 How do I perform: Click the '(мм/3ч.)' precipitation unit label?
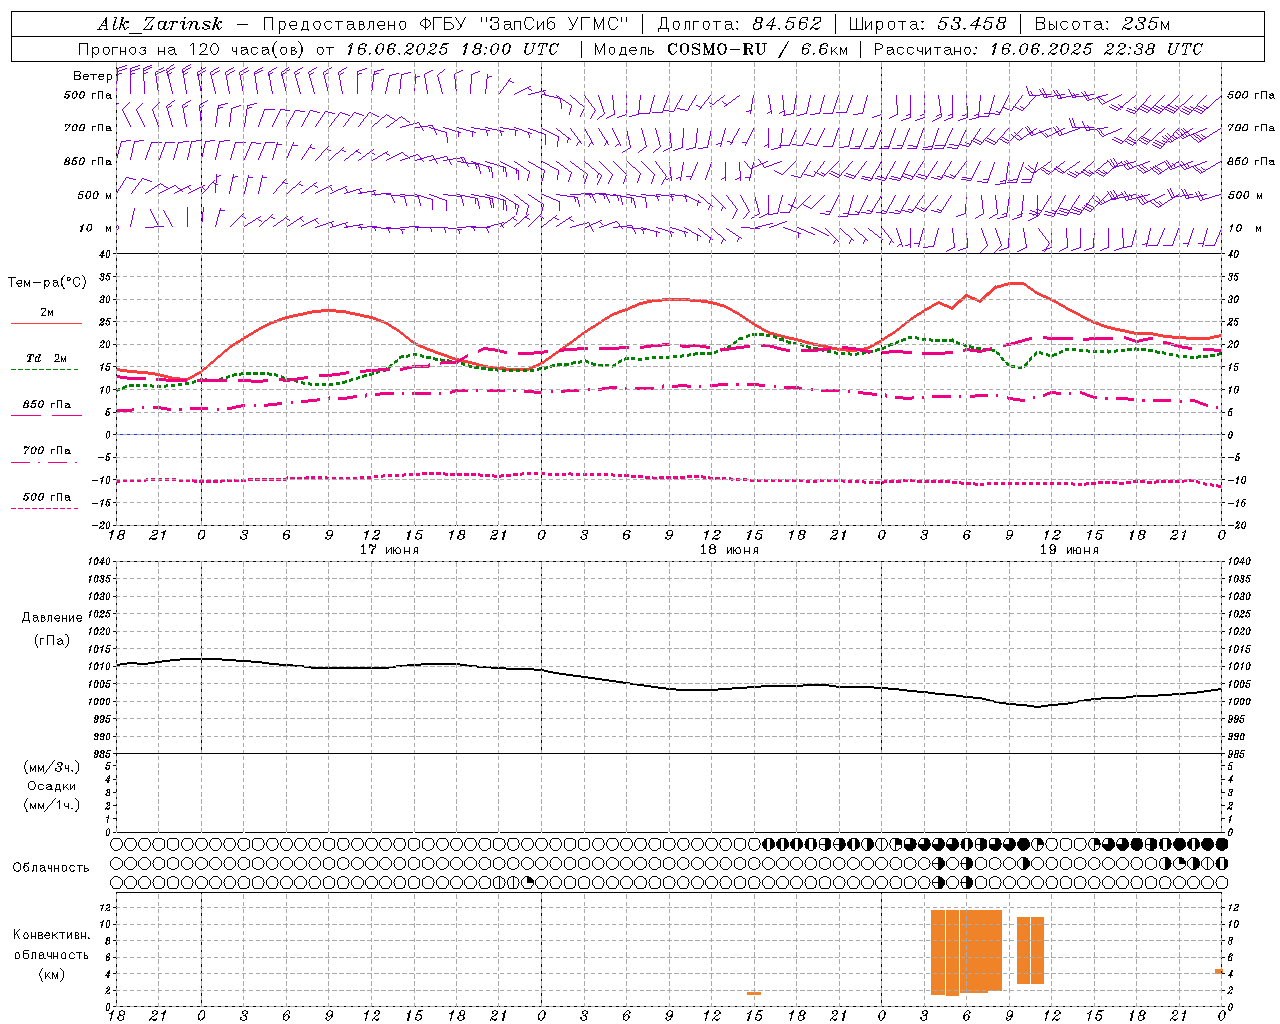click(x=52, y=767)
